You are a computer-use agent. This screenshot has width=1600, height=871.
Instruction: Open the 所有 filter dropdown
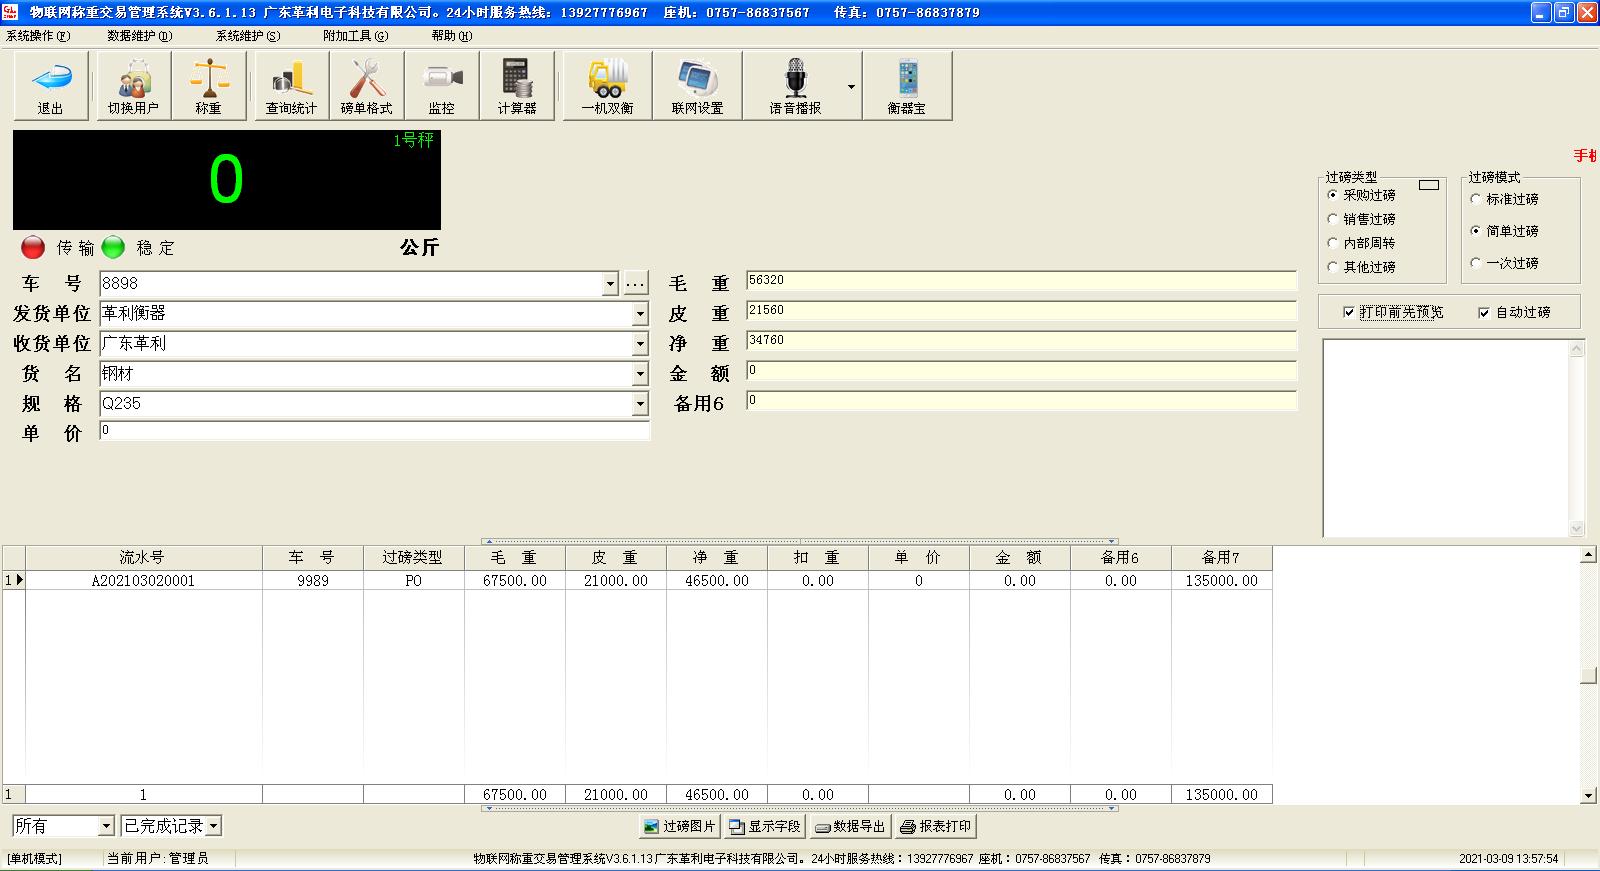106,826
